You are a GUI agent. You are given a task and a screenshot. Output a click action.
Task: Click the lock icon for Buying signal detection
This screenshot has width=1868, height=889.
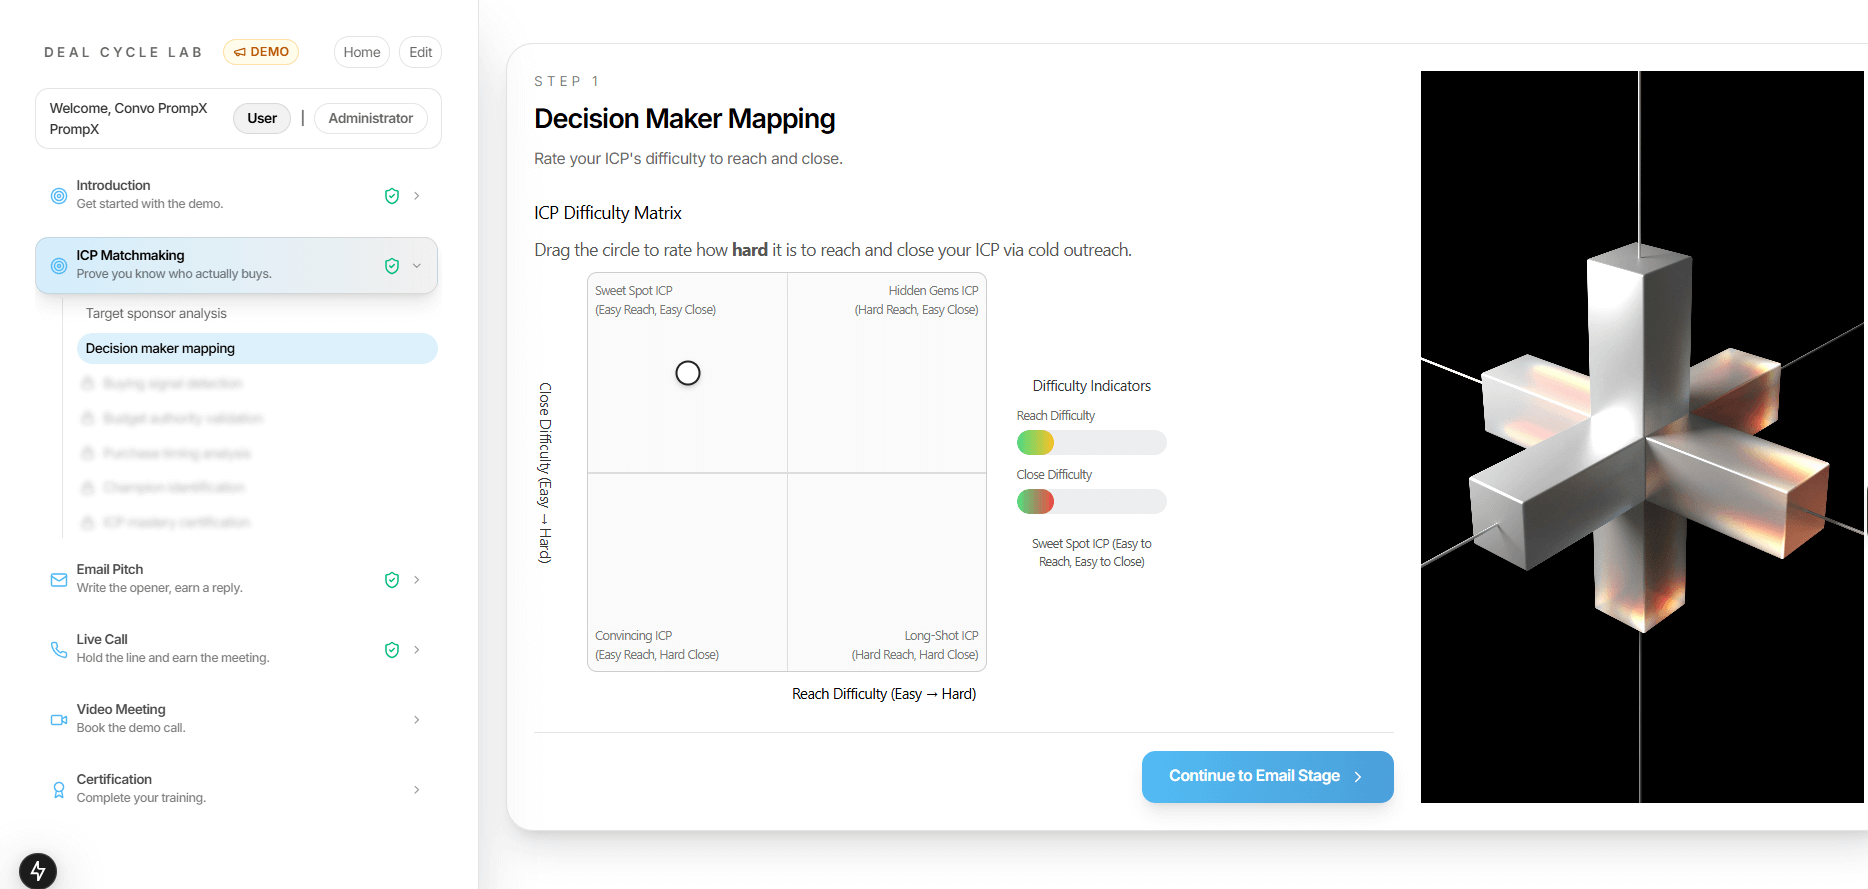(x=88, y=383)
